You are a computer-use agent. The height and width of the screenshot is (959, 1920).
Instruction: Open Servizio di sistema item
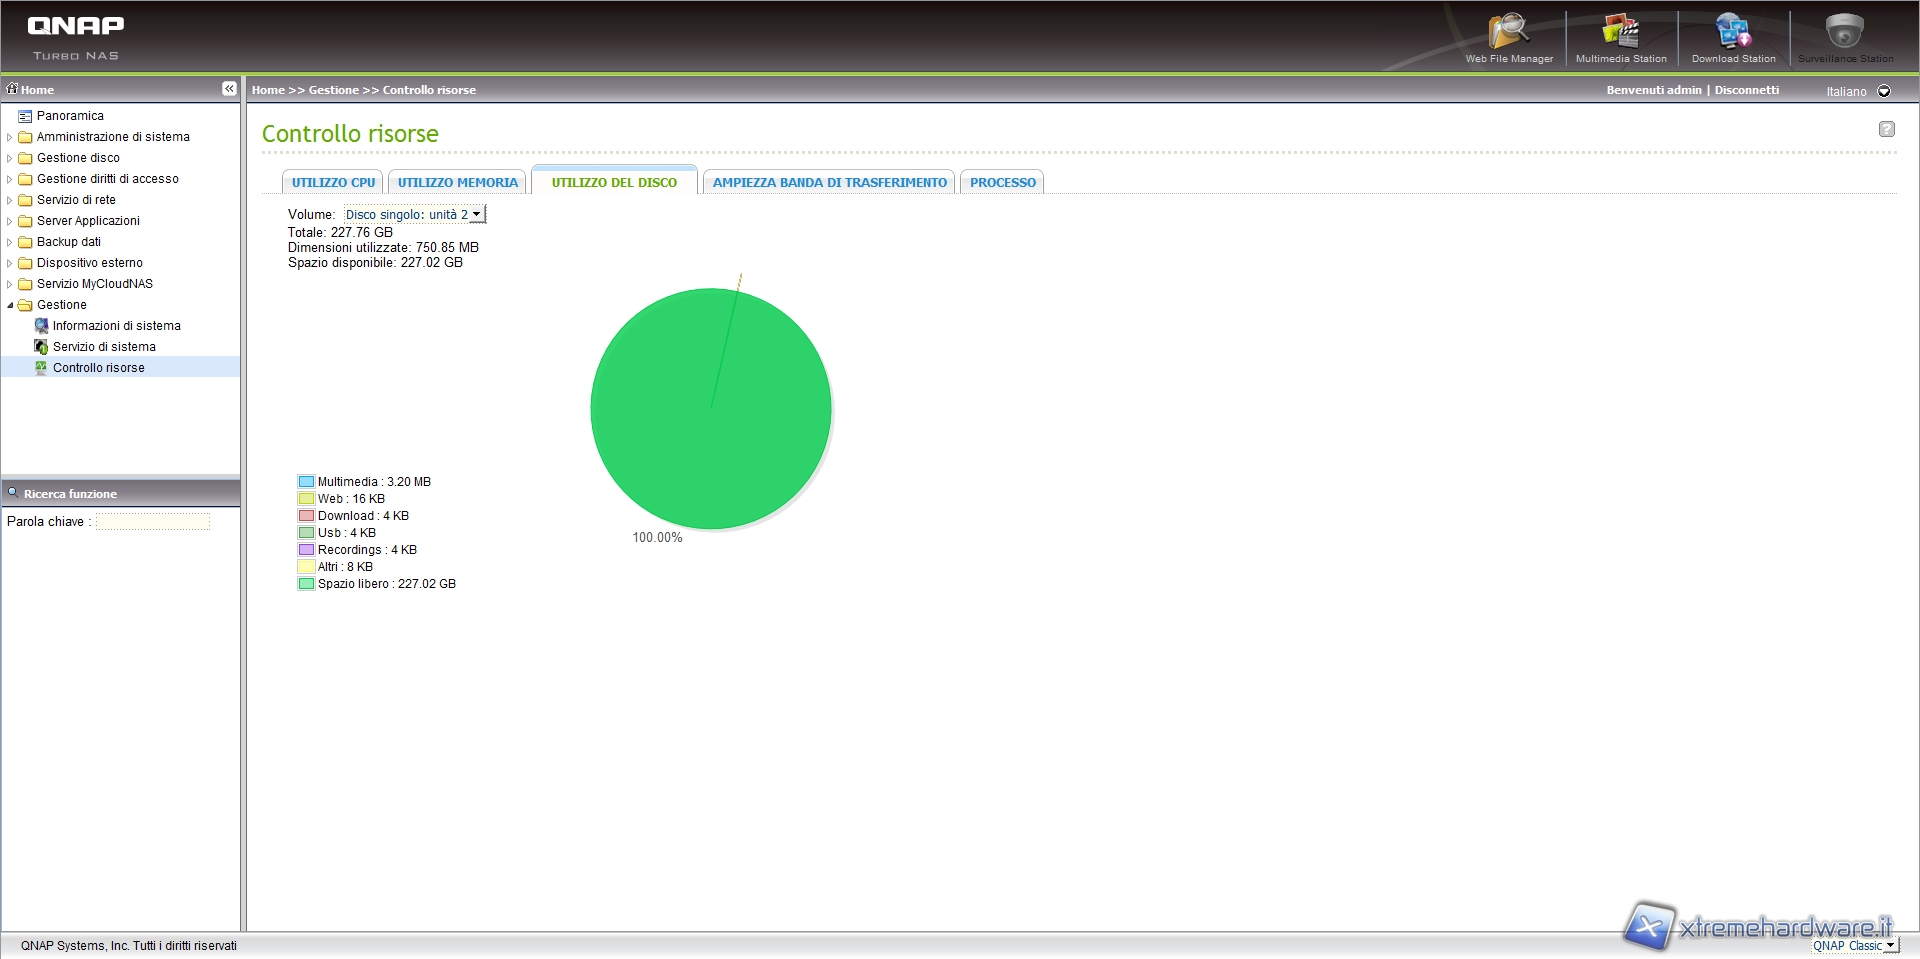tap(104, 347)
